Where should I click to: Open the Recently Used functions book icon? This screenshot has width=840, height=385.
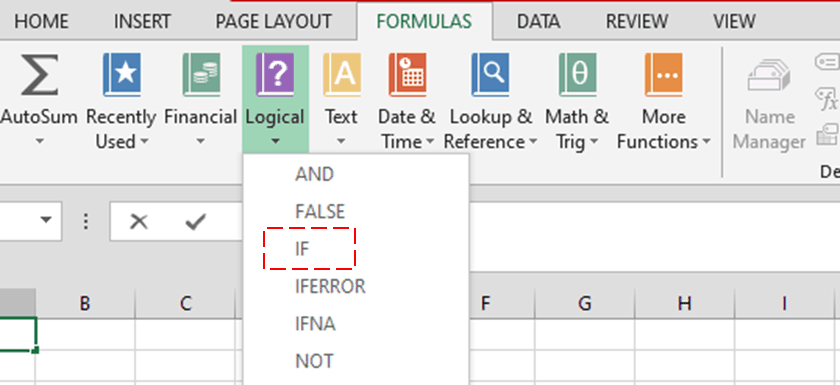(122, 75)
